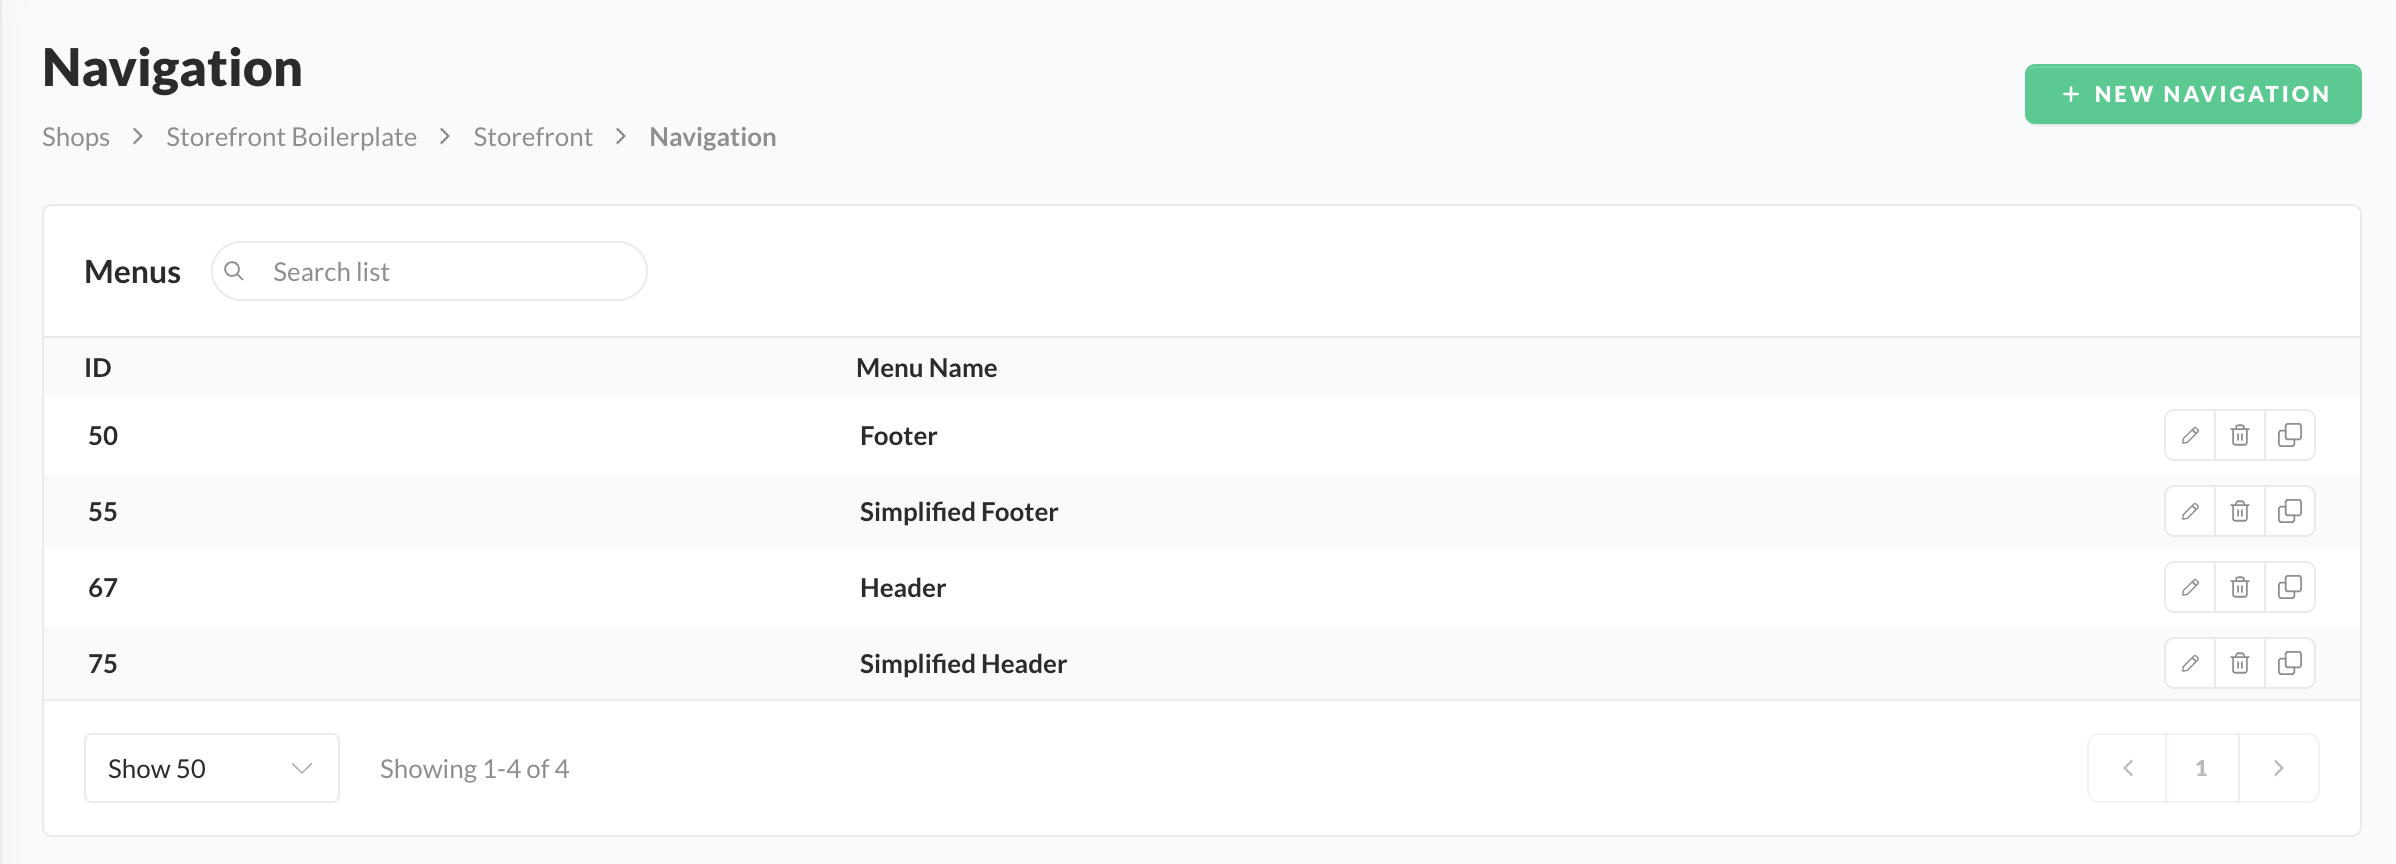2396x864 pixels.
Task: Focus the Search list field
Action: tap(445, 271)
